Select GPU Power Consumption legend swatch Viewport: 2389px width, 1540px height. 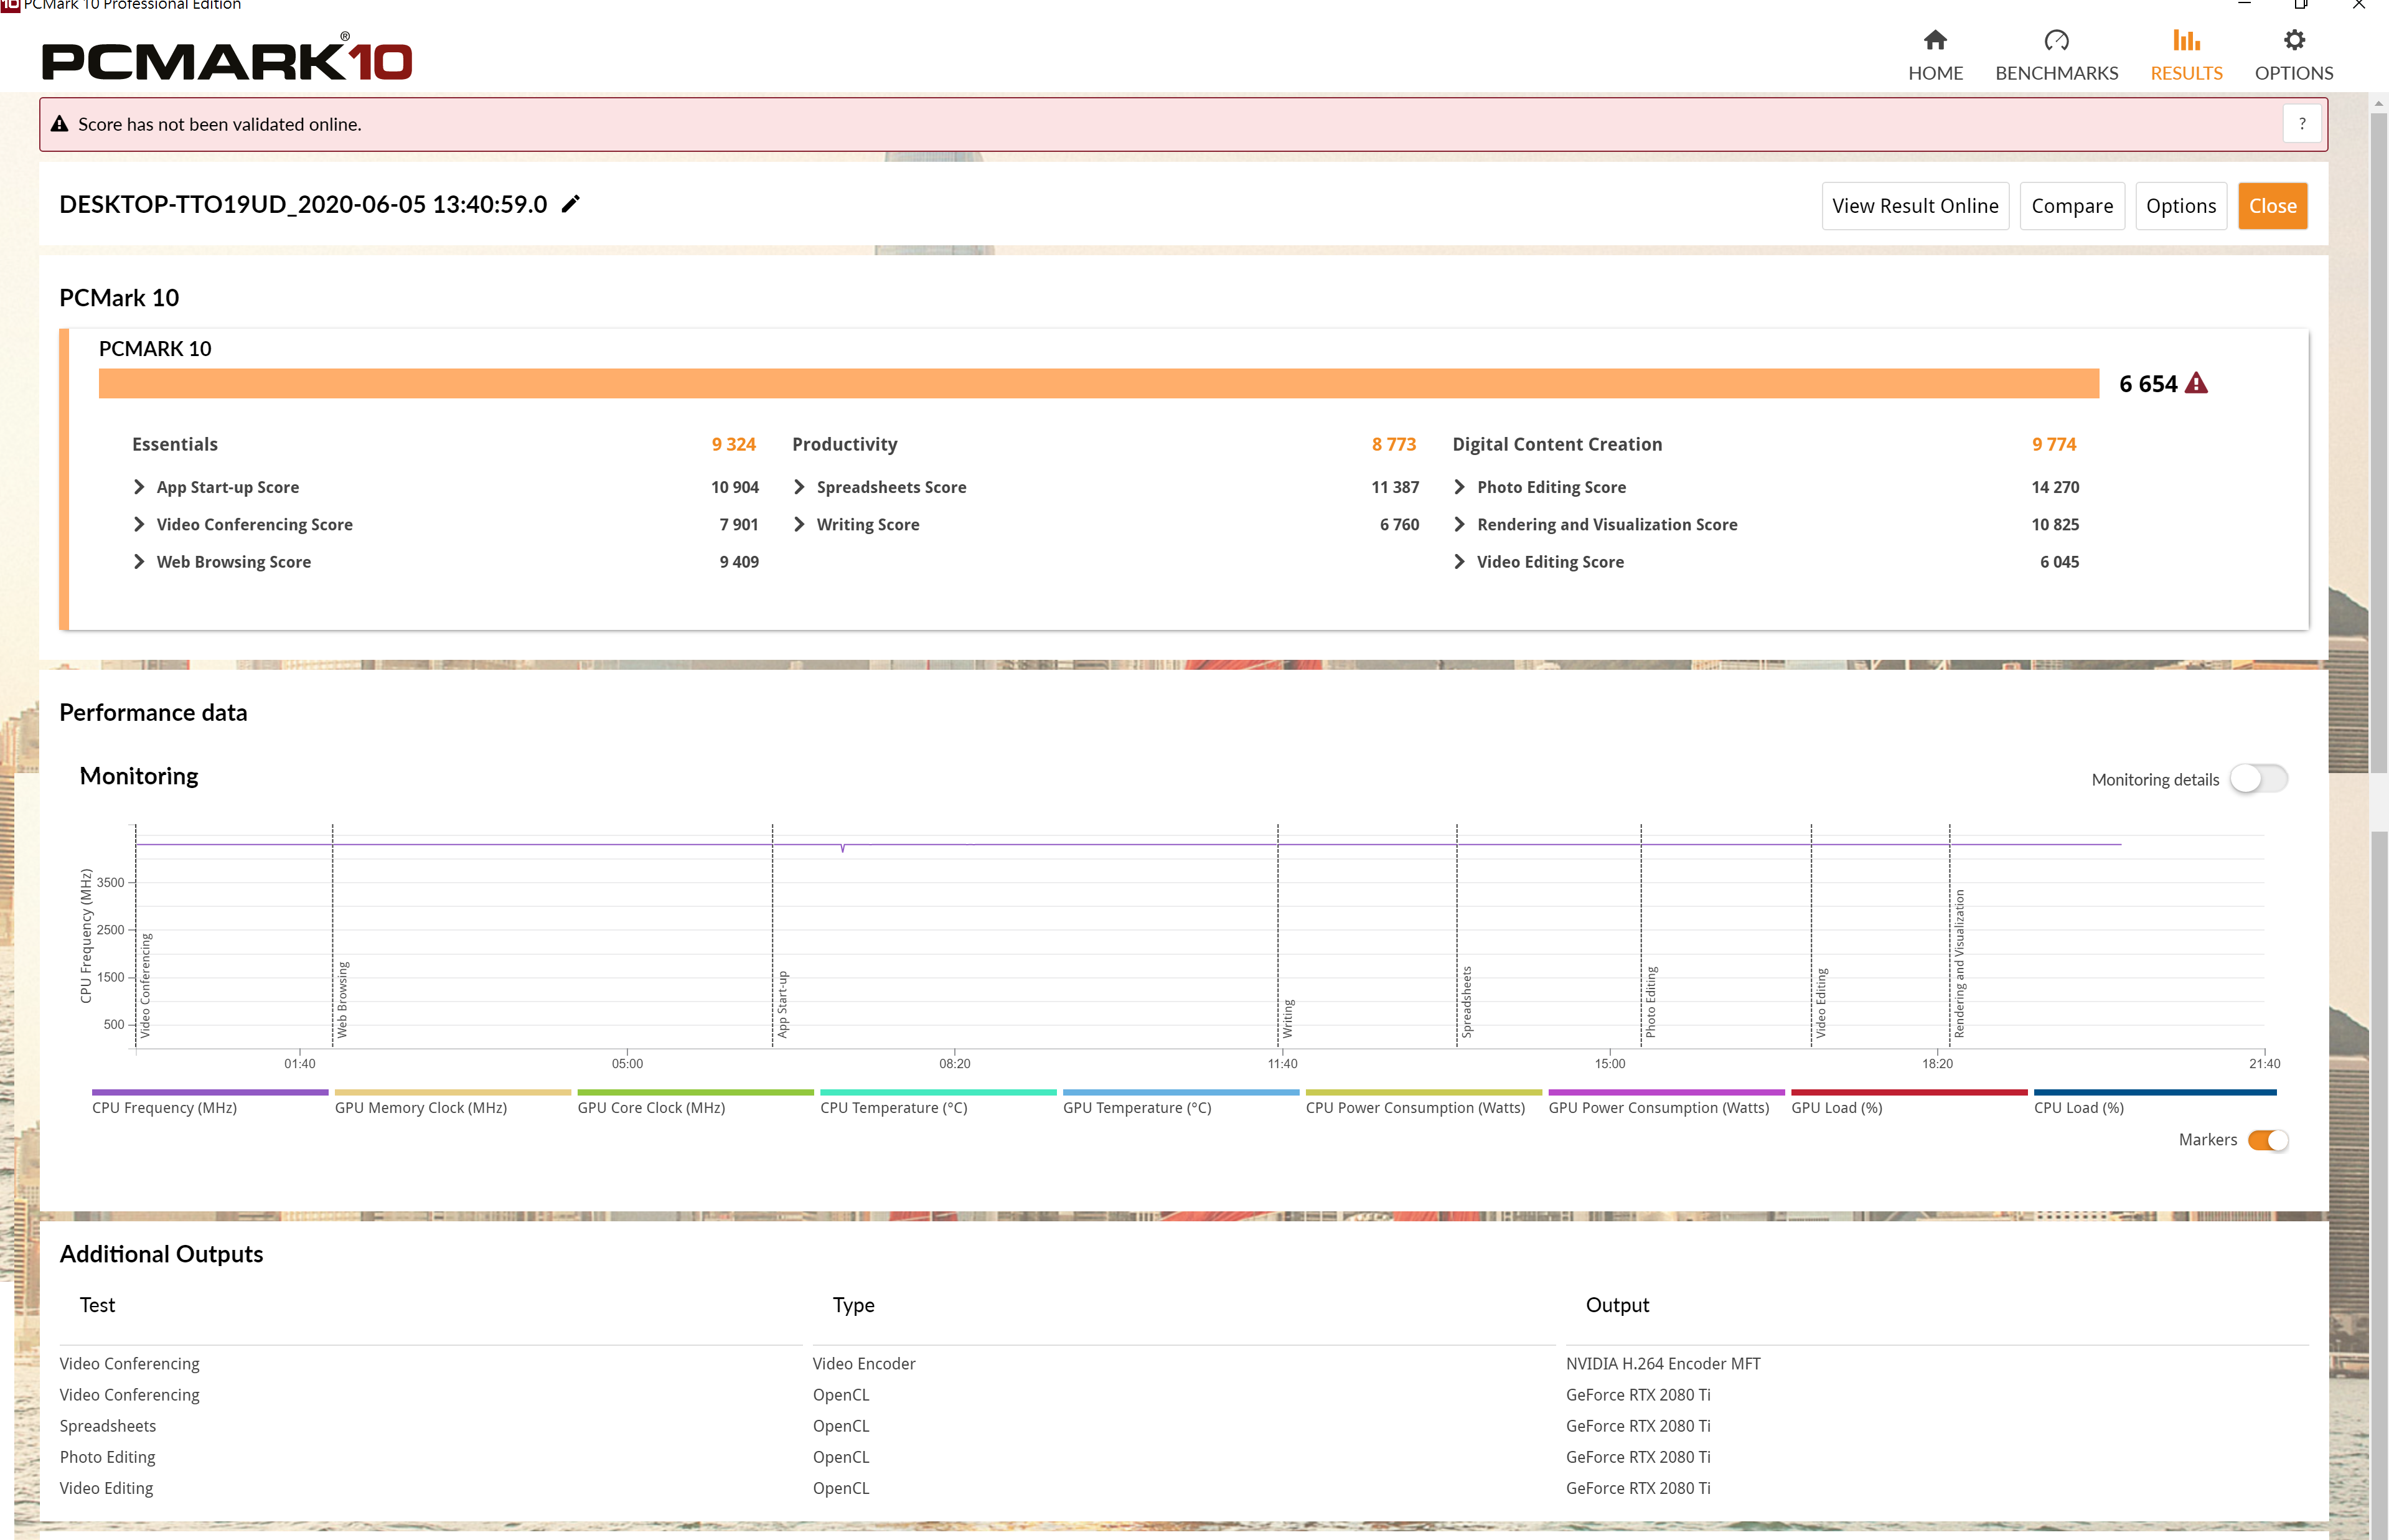[x=1666, y=1092]
